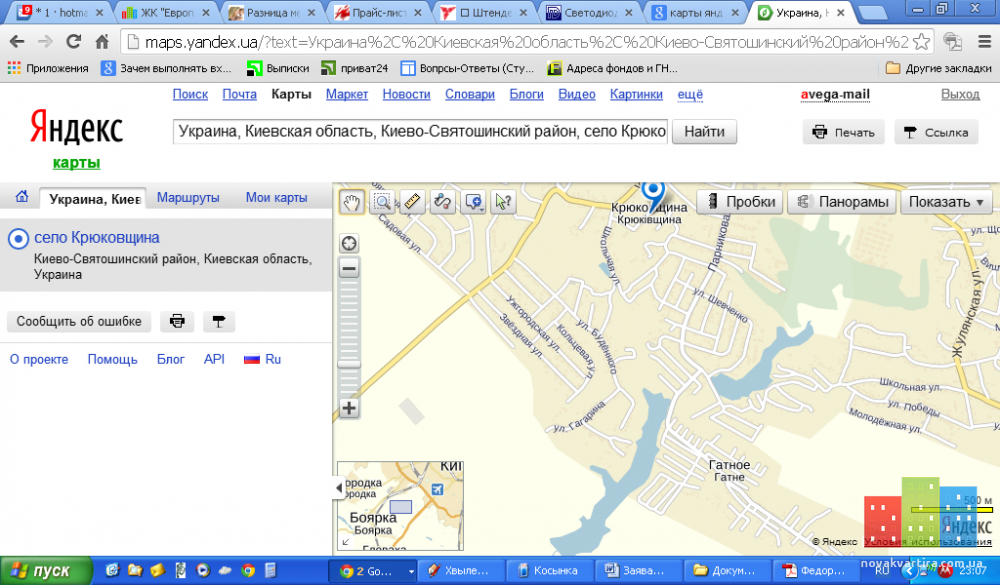
Task: Go to the home icon tab
Action: [x=22, y=197]
